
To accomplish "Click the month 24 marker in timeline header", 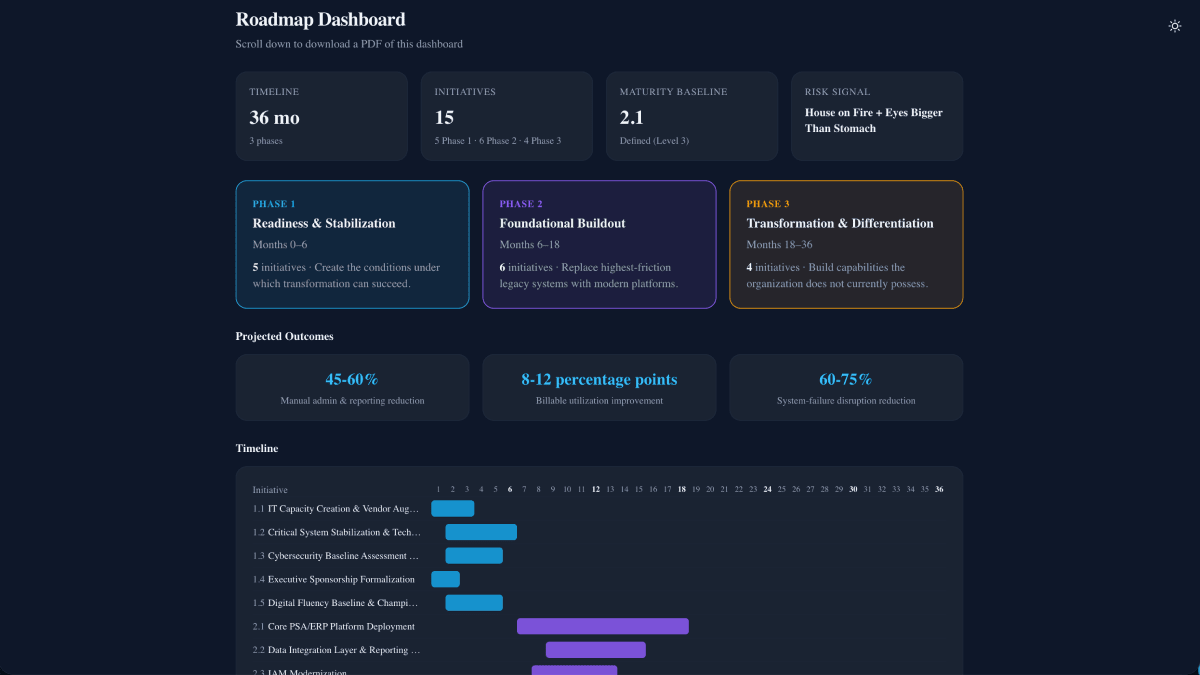I will tap(768, 489).
